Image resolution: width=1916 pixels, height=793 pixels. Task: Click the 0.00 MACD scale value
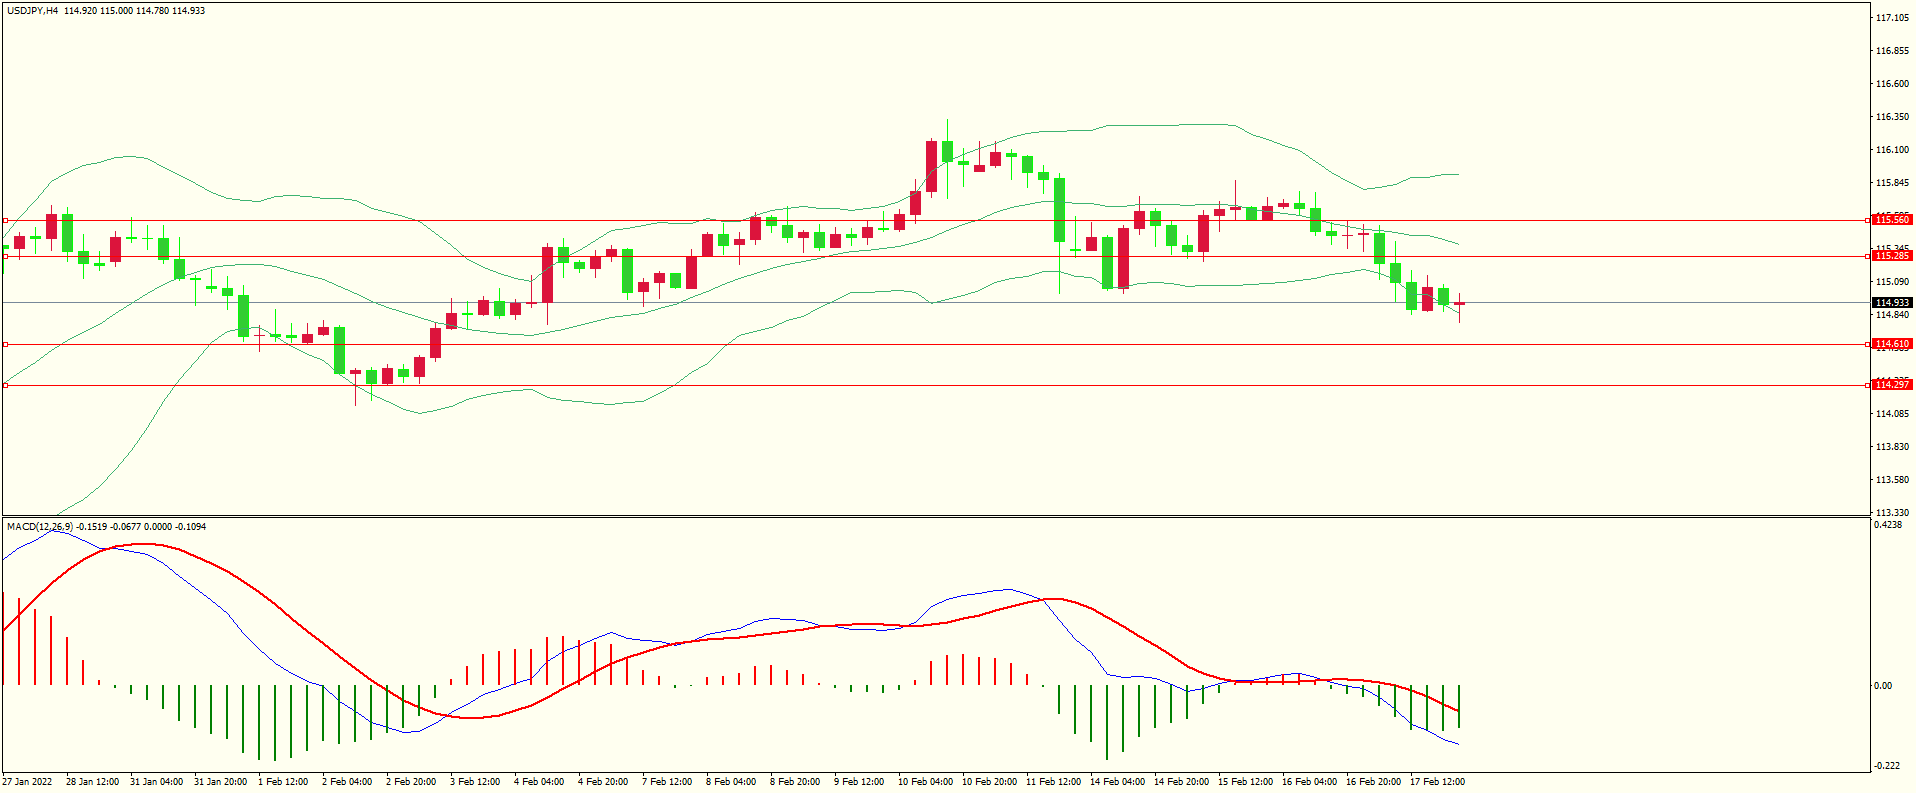1883,686
